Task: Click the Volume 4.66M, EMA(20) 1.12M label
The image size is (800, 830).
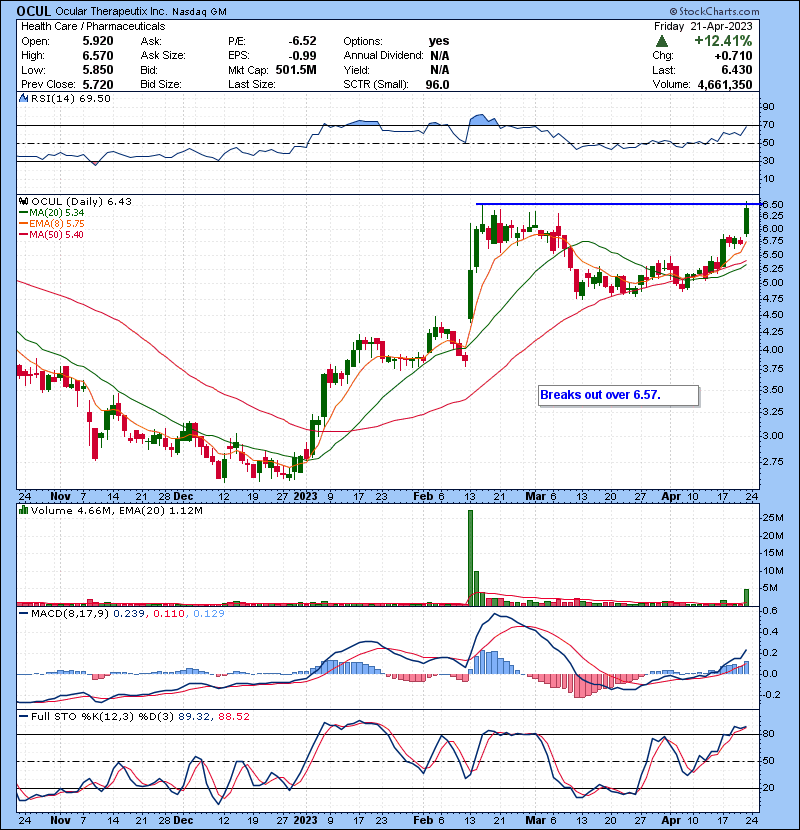Action: pos(116,511)
